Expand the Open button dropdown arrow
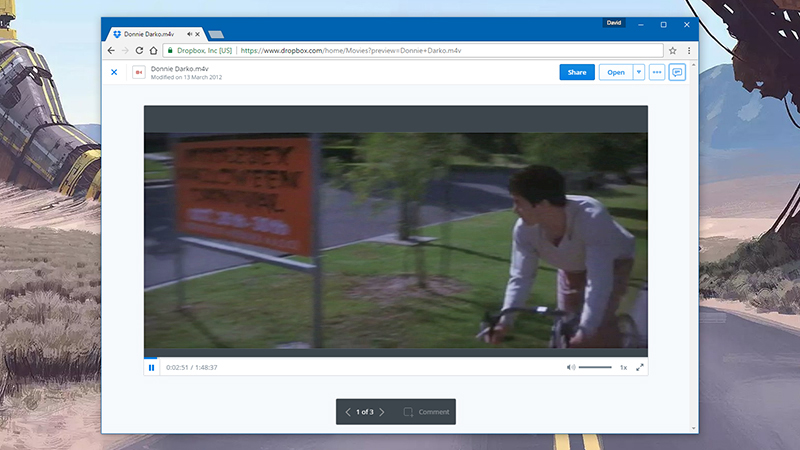 click(x=639, y=72)
